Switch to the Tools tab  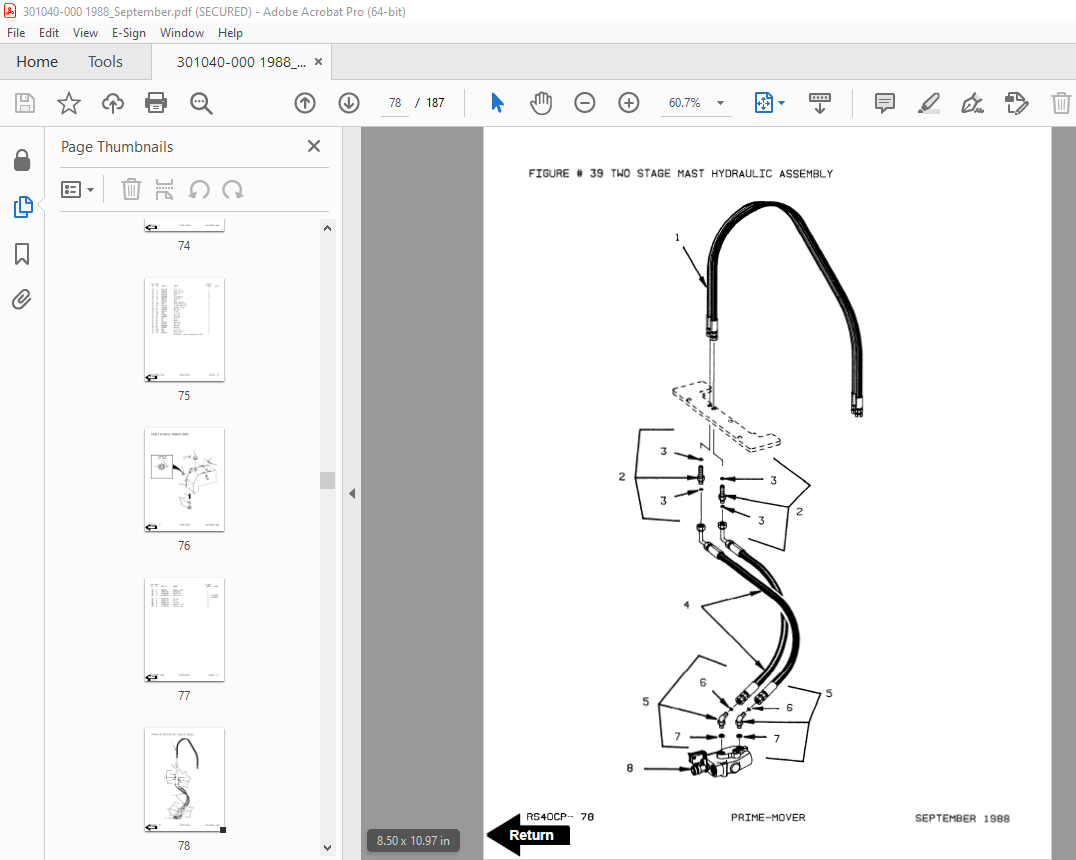click(105, 62)
